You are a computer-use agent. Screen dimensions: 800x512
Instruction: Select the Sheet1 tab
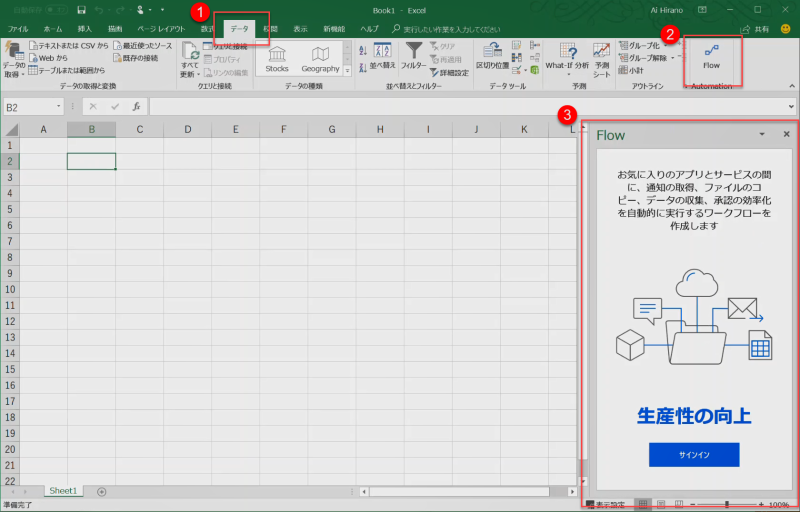pos(63,491)
